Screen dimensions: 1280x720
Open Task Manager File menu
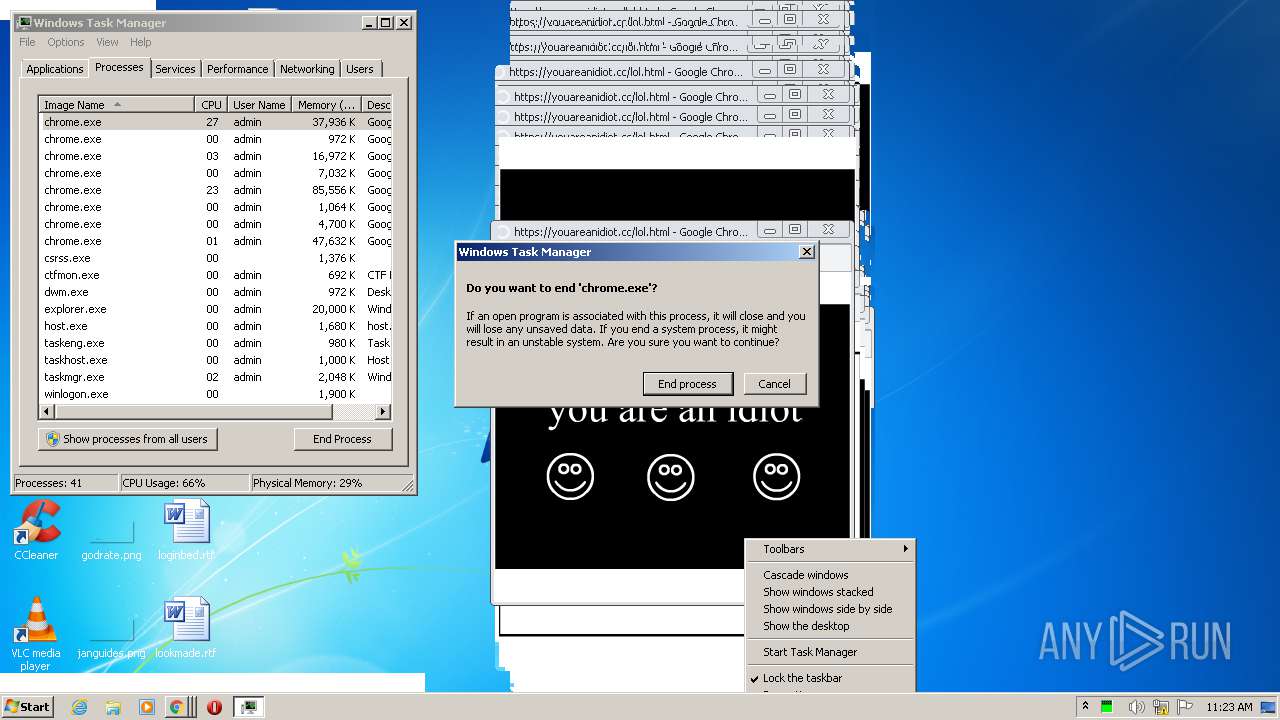coord(27,42)
